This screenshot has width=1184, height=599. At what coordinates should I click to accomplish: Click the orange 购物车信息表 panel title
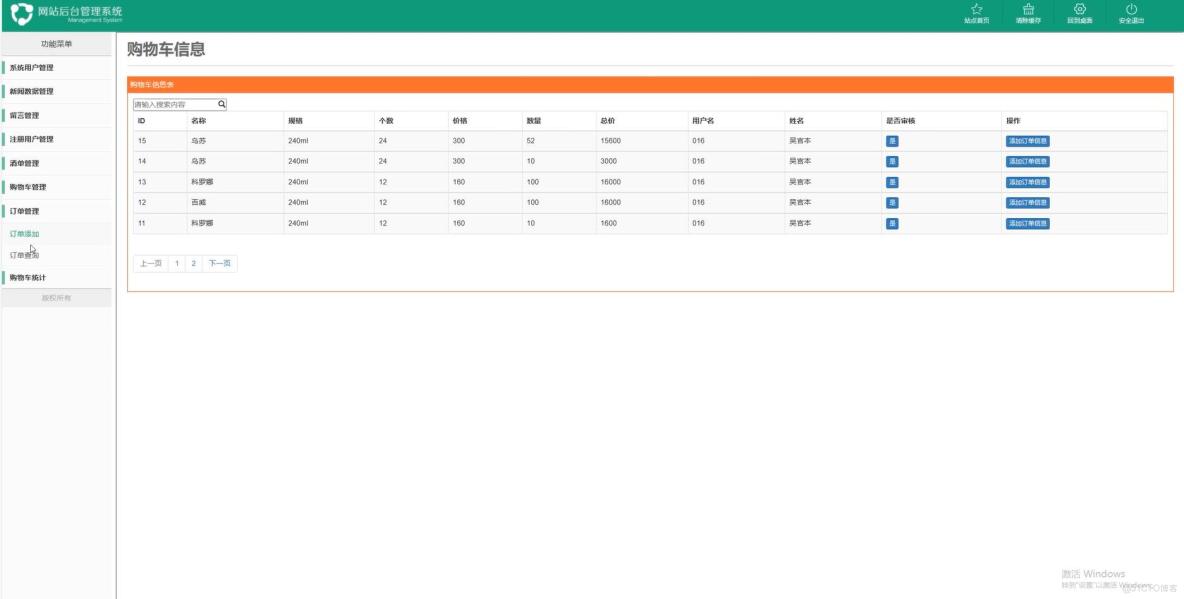tap(152, 85)
